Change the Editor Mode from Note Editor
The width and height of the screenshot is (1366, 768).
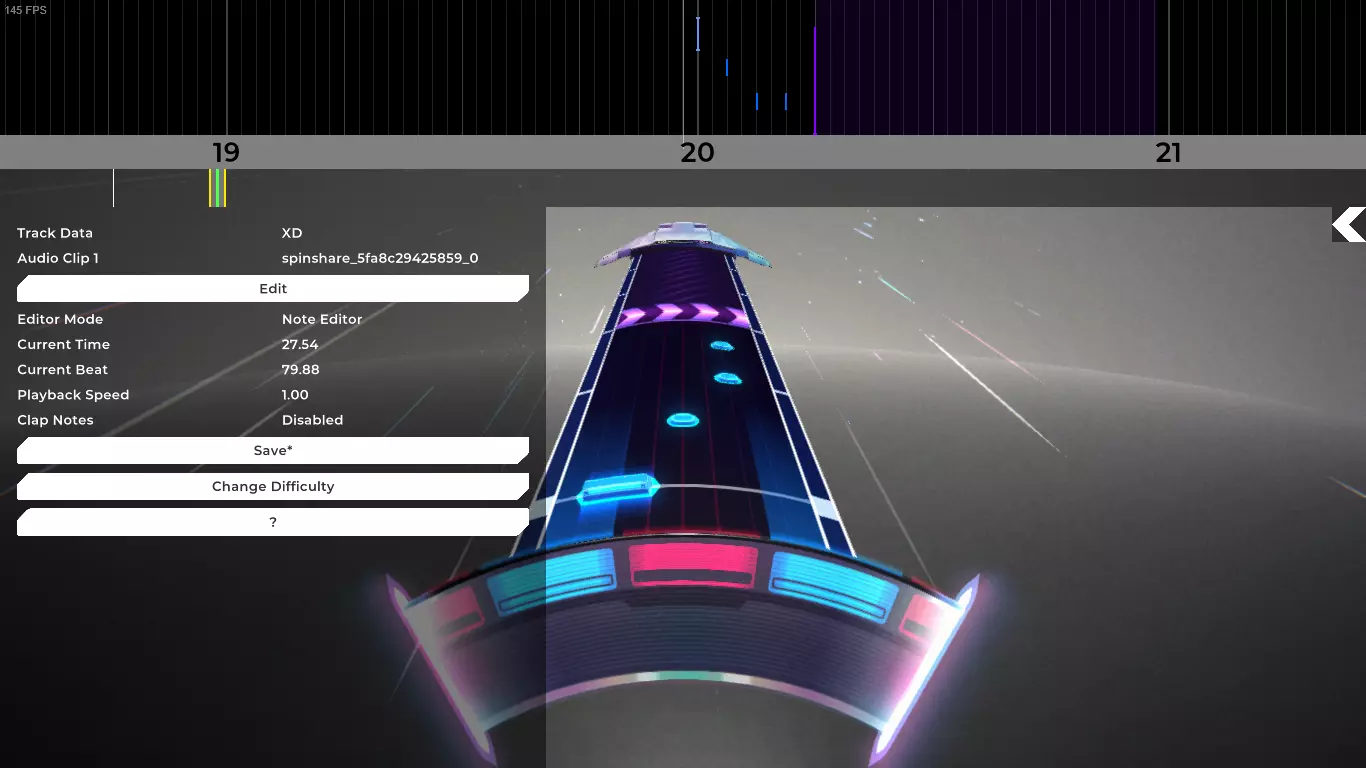click(322, 319)
